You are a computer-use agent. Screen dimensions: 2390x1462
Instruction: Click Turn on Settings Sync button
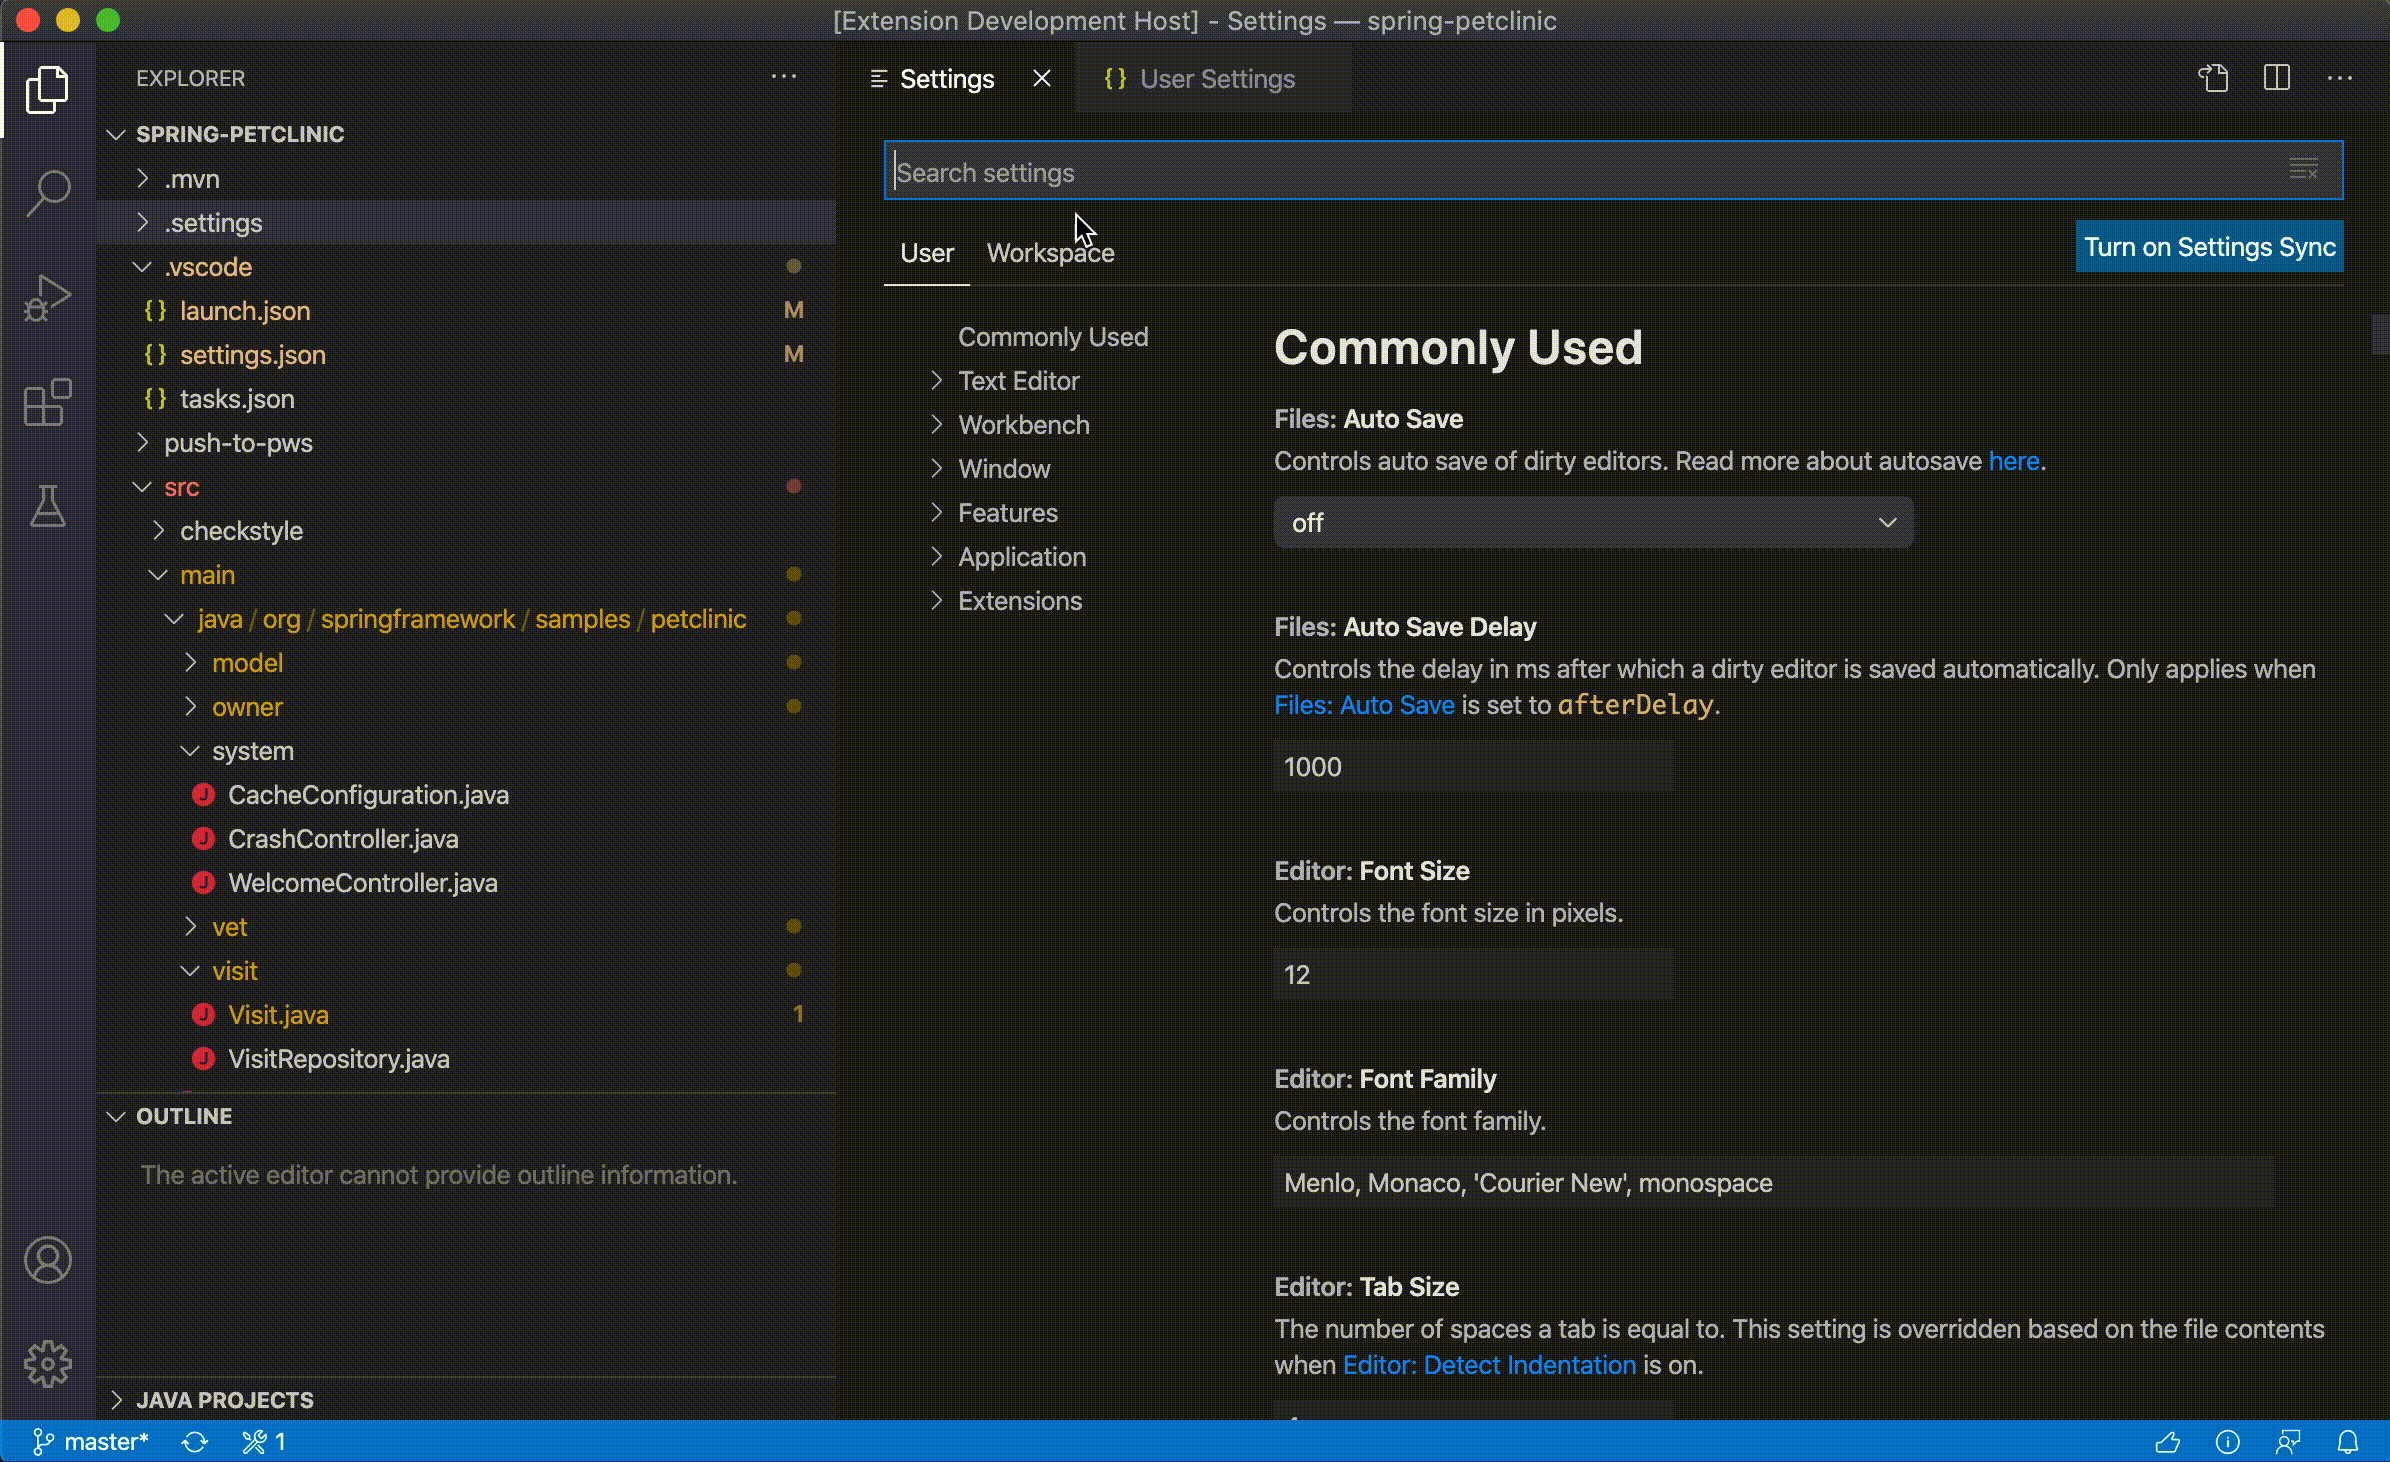2209,247
